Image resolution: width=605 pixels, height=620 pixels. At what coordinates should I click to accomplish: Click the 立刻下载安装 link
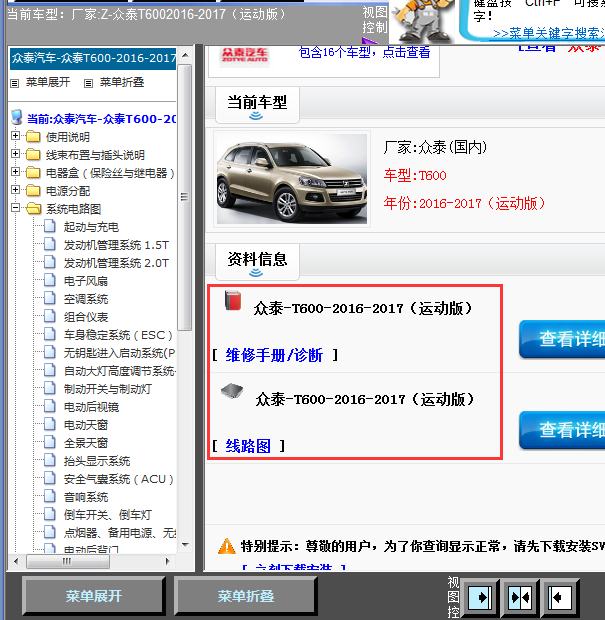click(x=294, y=567)
